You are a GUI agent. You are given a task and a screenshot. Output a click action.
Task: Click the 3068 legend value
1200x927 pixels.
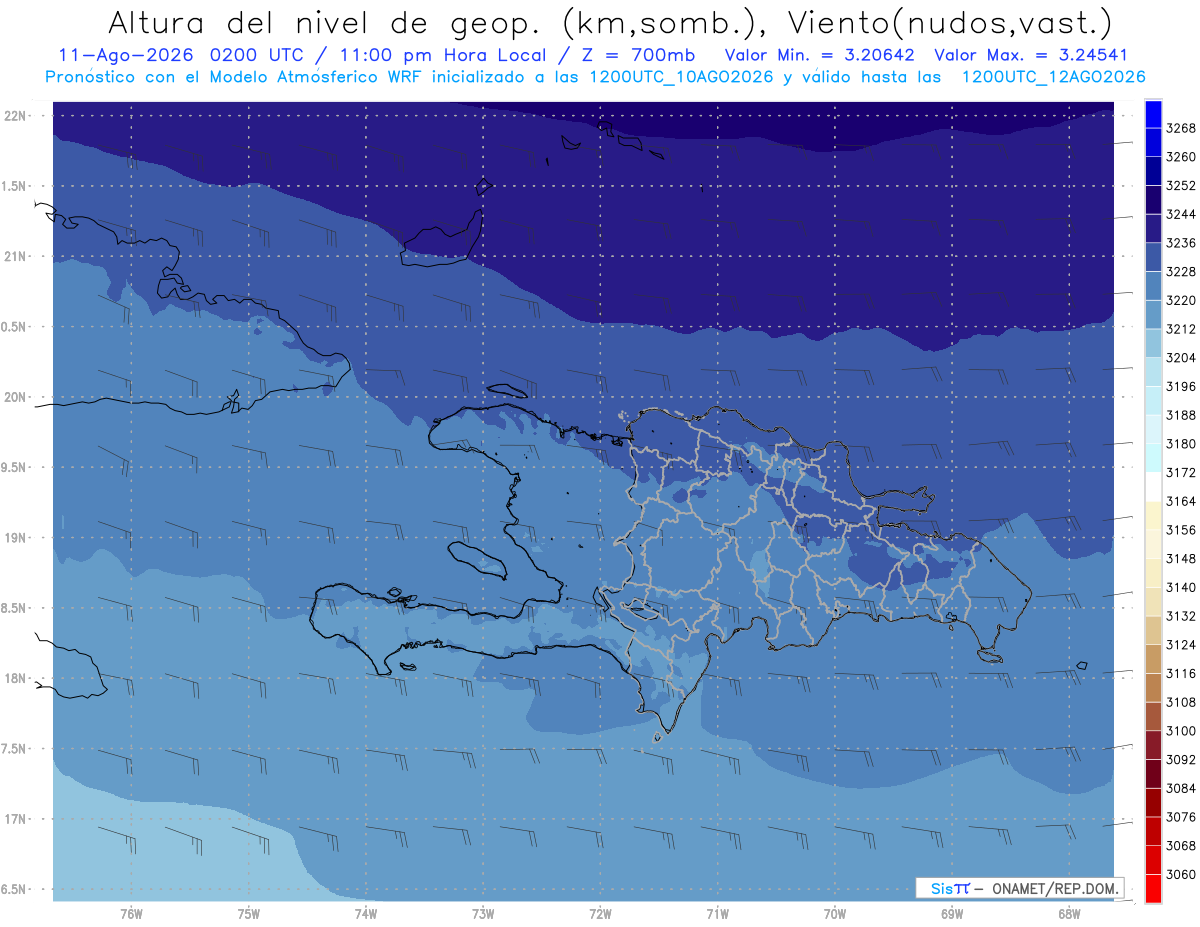click(x=1181, y=845)
